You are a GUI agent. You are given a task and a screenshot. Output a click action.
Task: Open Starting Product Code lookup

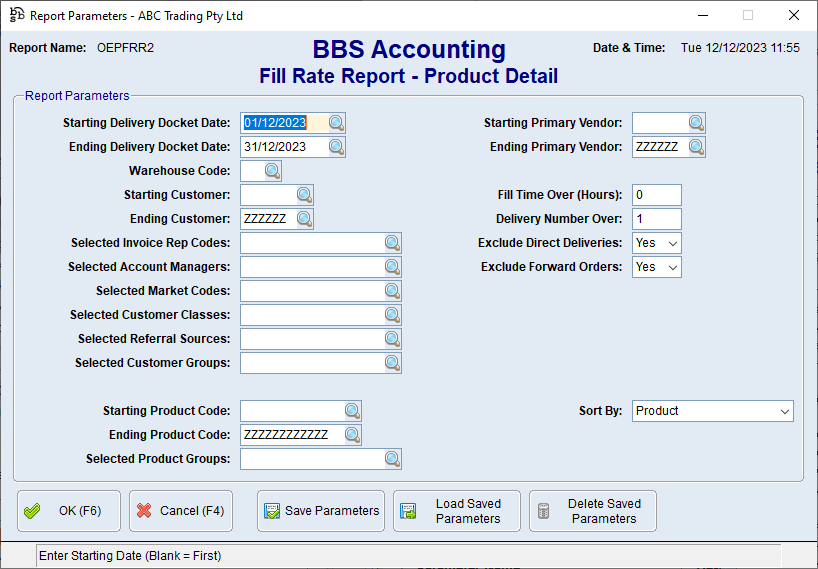(x=353, y=411)
